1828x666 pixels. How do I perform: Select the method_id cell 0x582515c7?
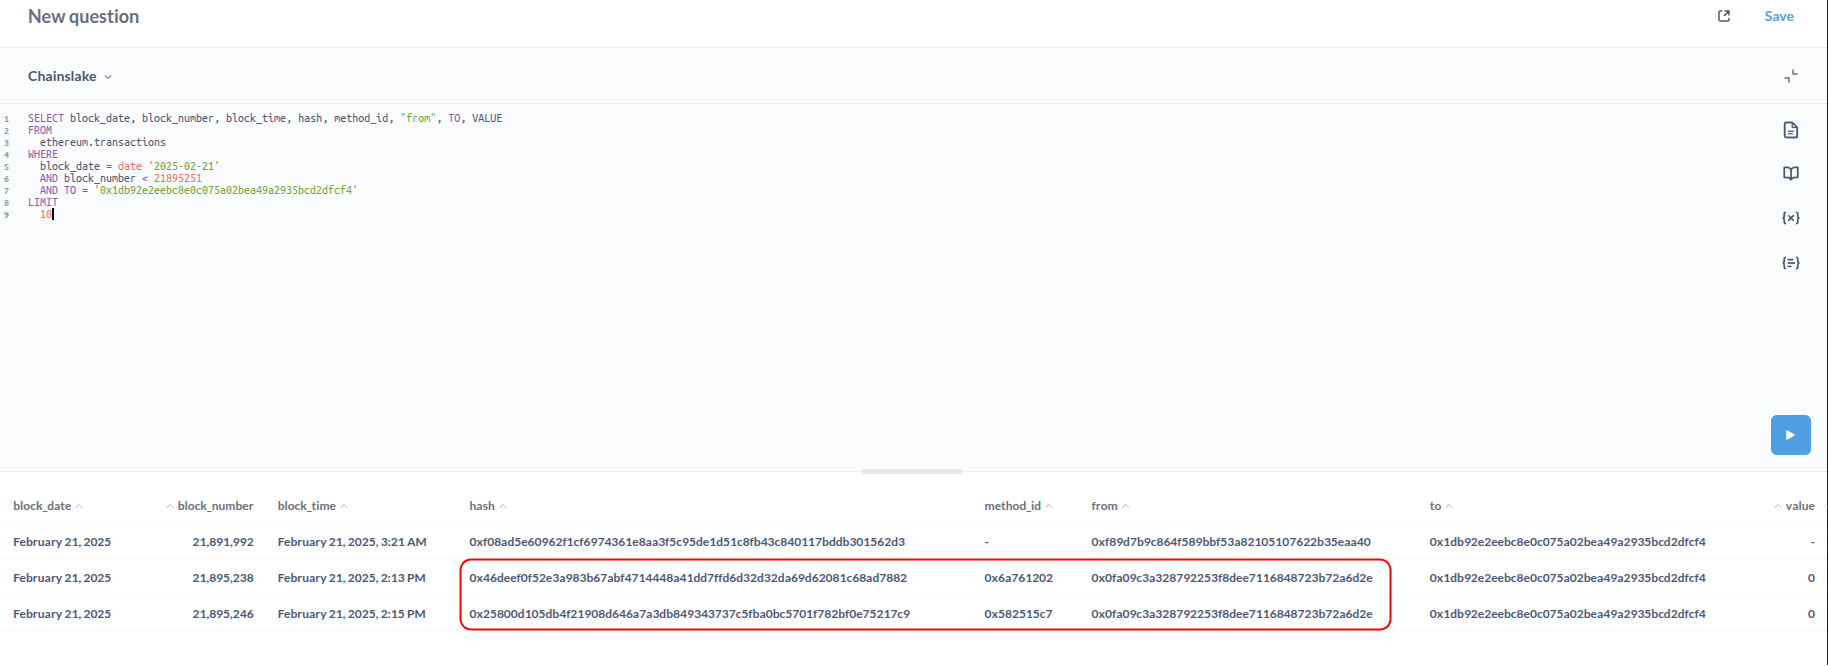[x=1018, y=614]
